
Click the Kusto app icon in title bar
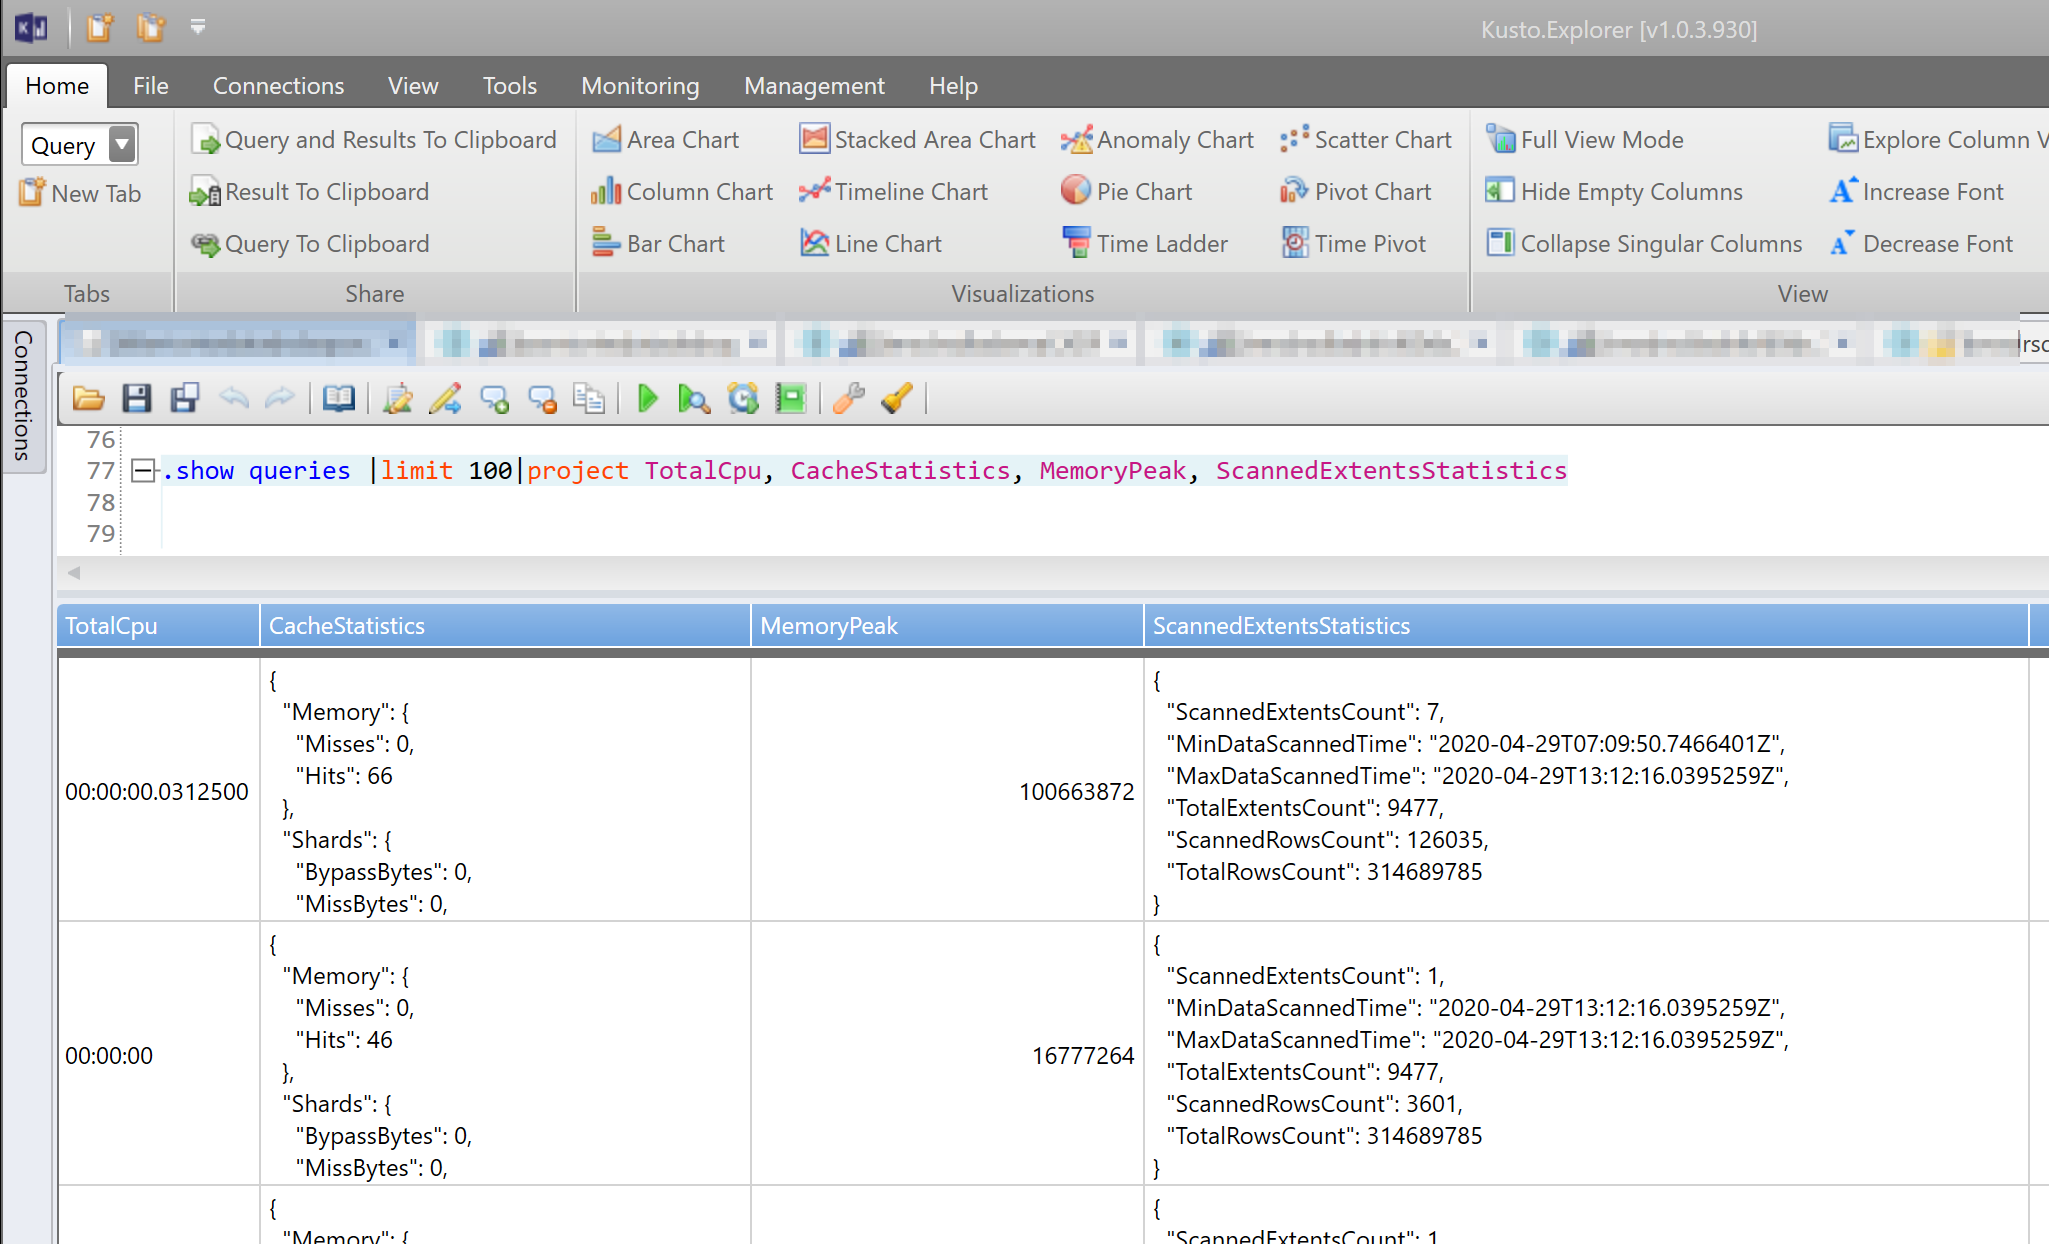tap(32, 28)
